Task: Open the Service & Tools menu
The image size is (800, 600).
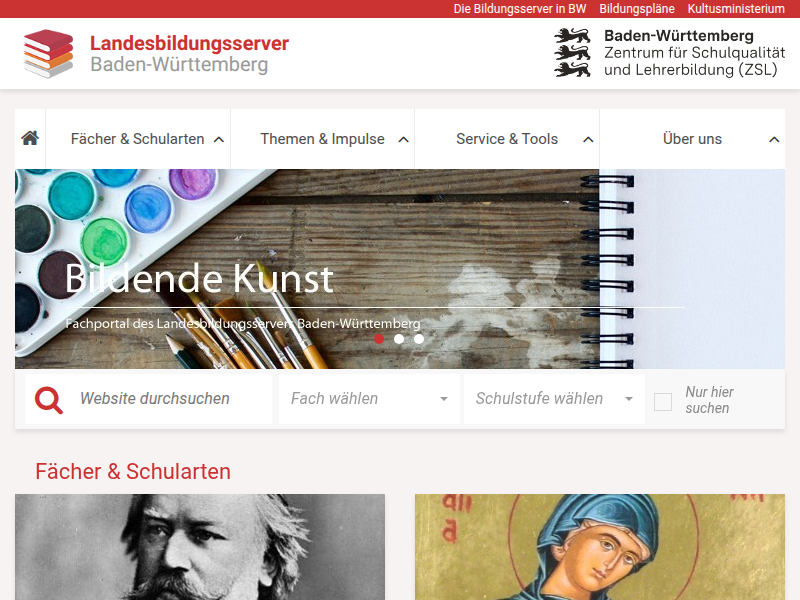Action: pos(507,139)
